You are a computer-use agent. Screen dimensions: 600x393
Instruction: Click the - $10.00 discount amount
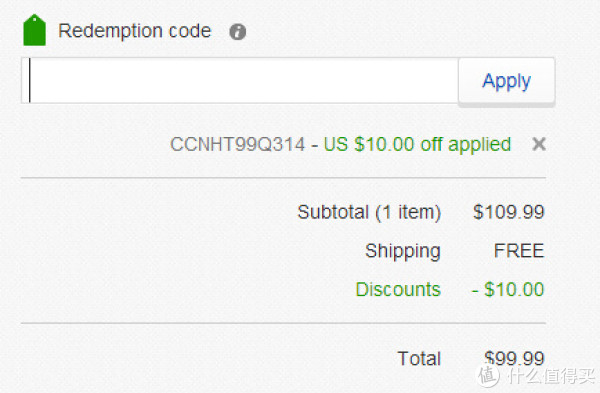pyautogui.click(x=508, y=290)
